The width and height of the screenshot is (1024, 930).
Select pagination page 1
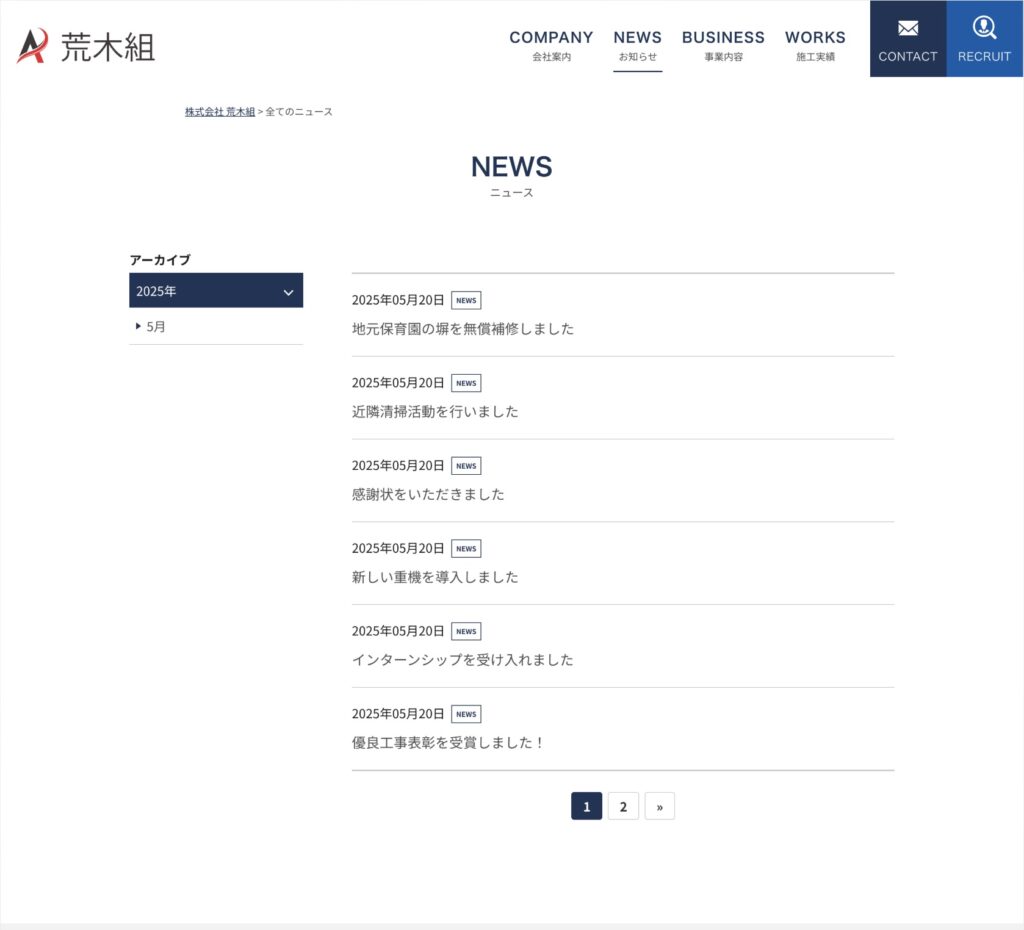coord(586,806)
